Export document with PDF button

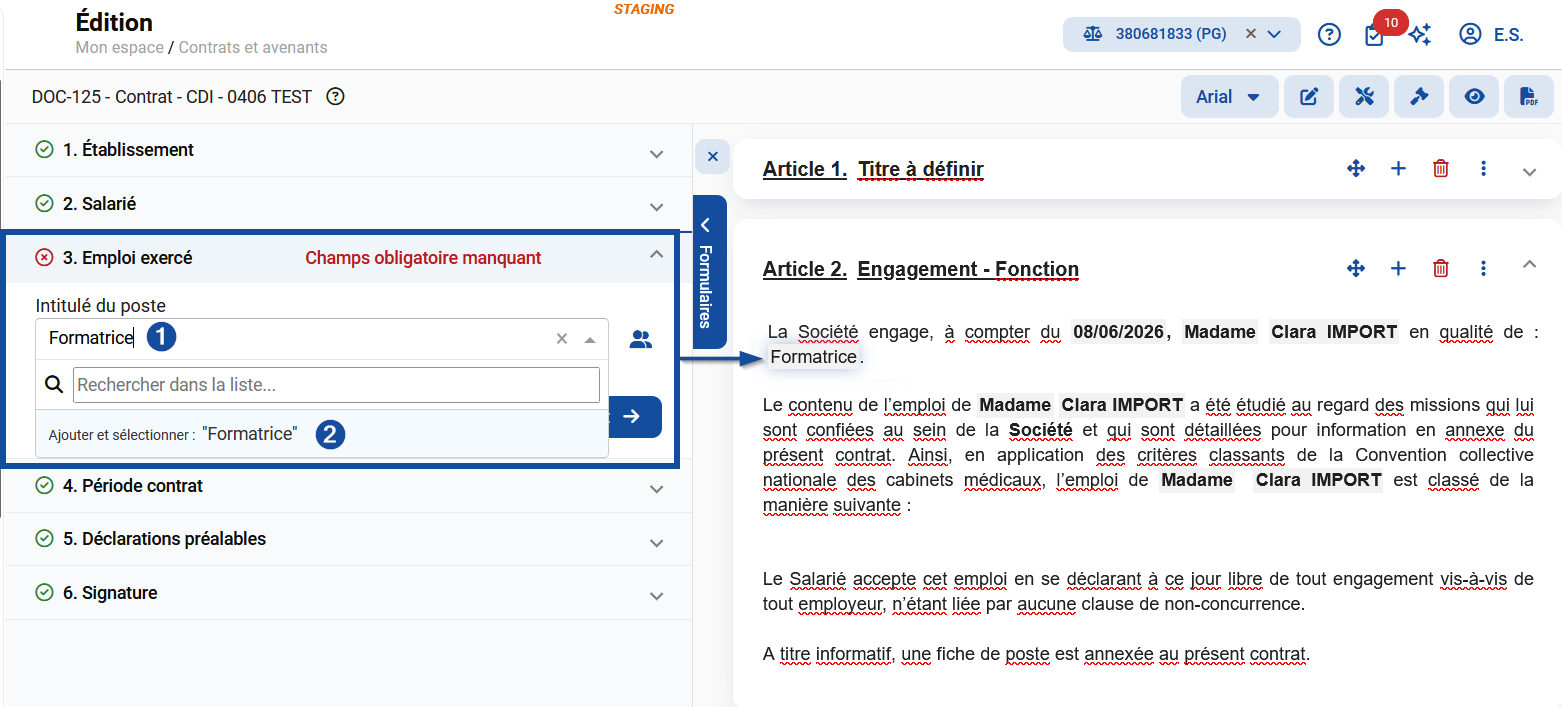pos(1529,97)
